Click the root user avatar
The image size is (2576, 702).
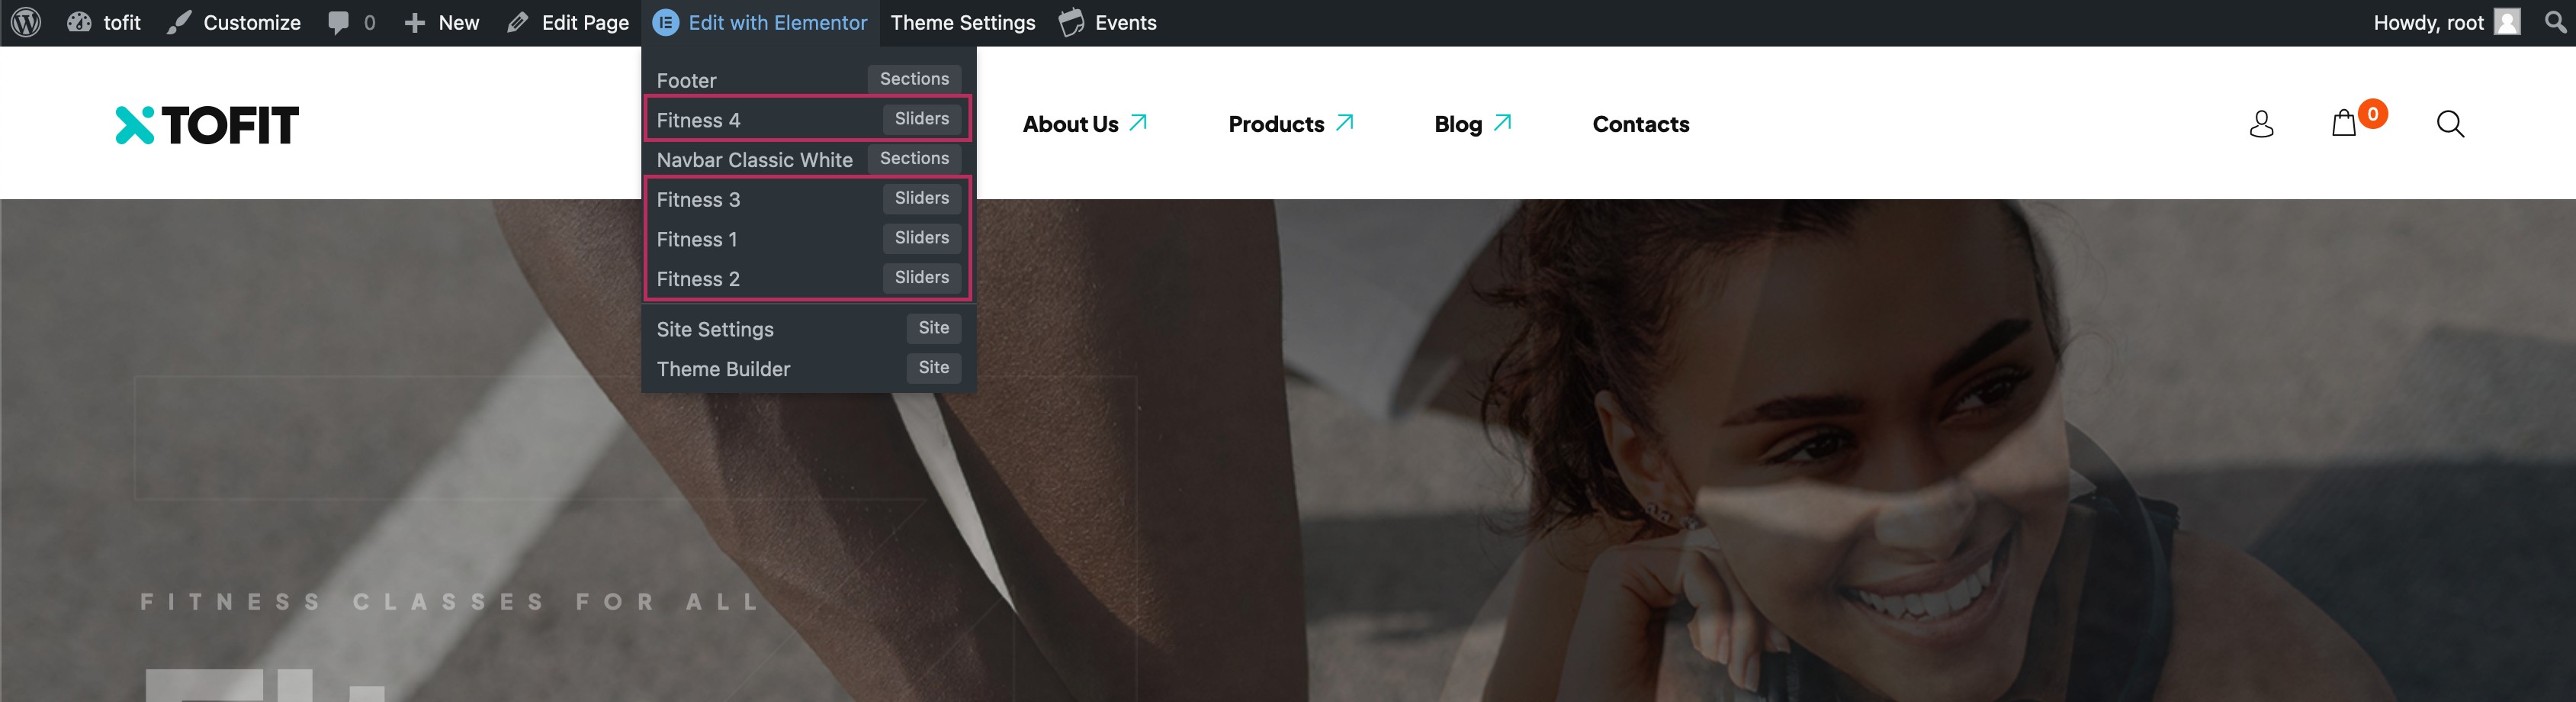pyautogui.click(x=2507, y=22)
